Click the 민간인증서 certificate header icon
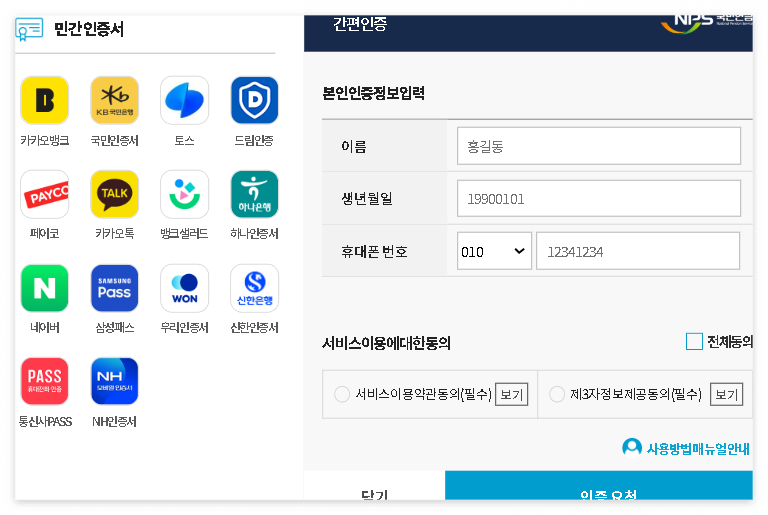This screenshot has height=515, width=768. [x=29, y=29]
